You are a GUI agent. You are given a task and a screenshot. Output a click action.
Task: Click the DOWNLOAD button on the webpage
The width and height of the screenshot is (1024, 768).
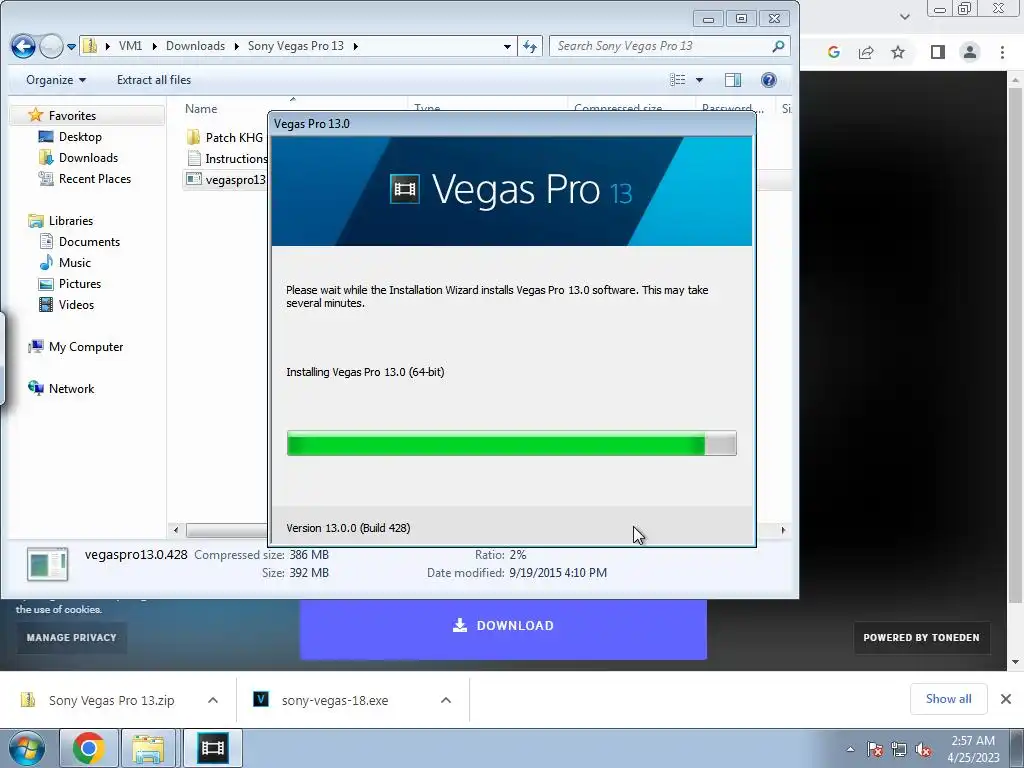[x=503, y=626]
